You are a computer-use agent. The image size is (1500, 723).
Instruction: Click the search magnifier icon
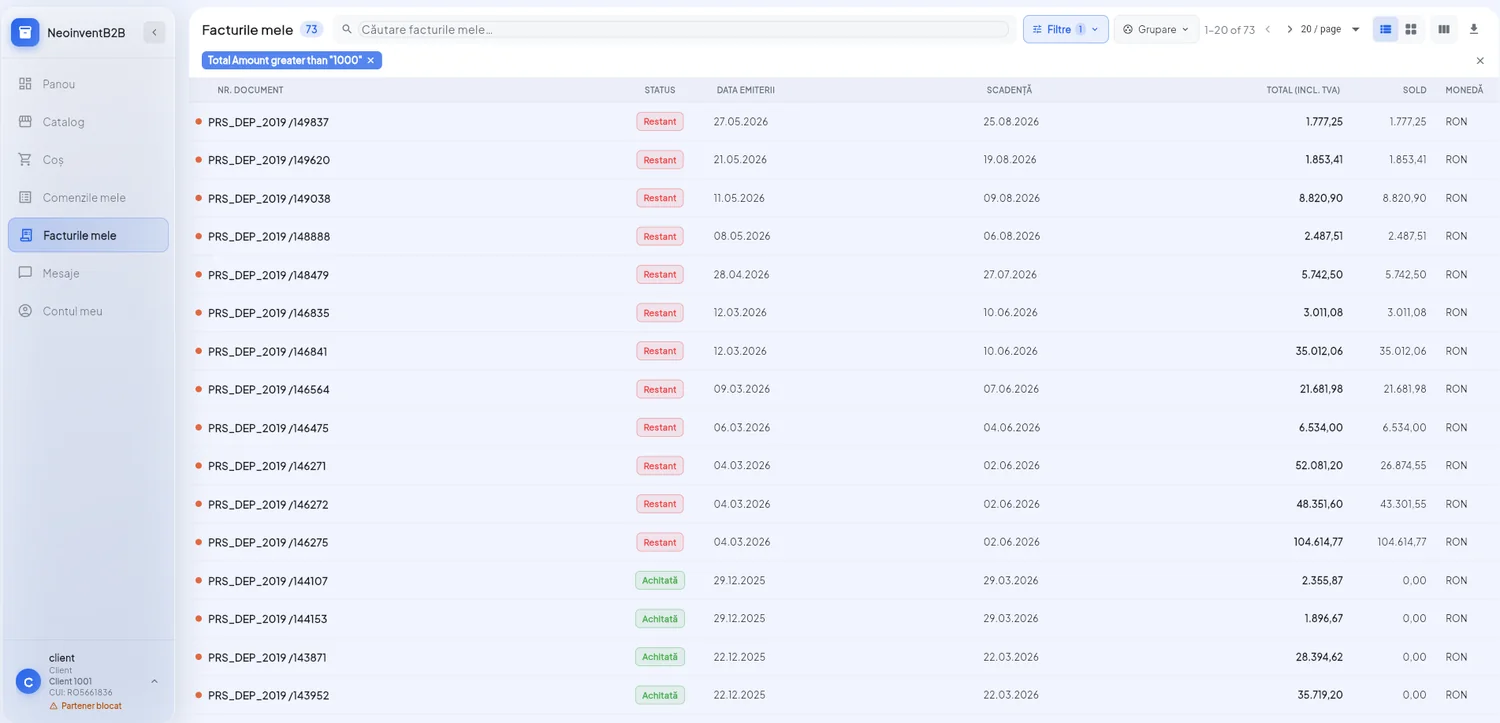click(x=347, y=30)
